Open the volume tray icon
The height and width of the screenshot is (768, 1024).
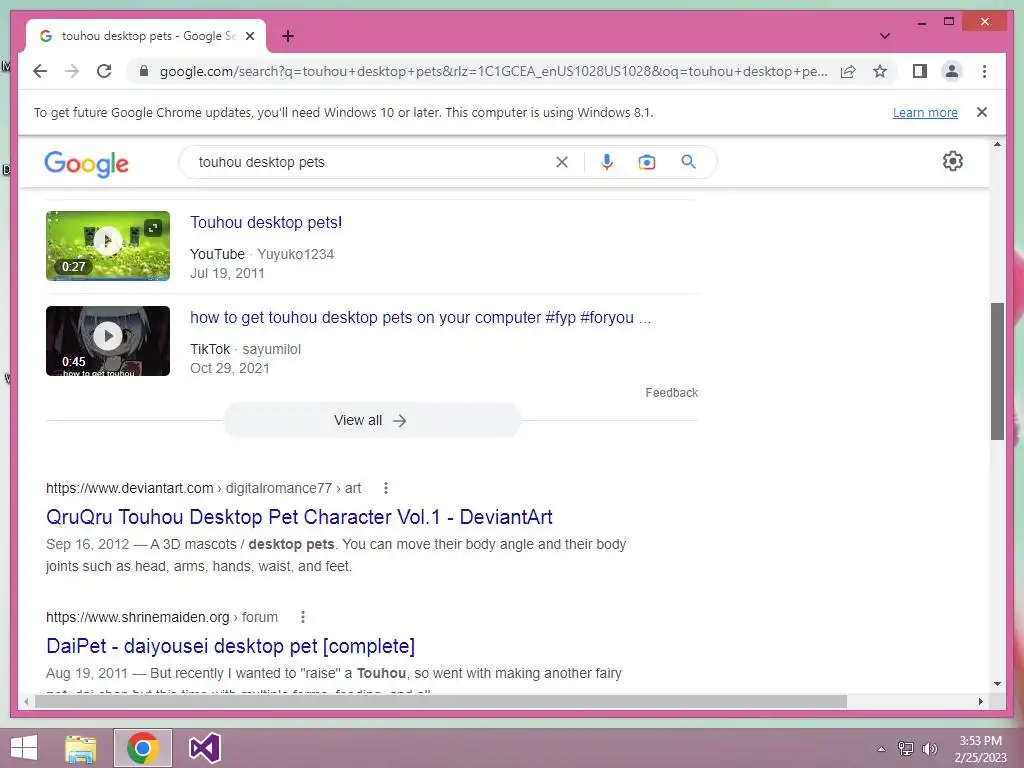point(929,749)
